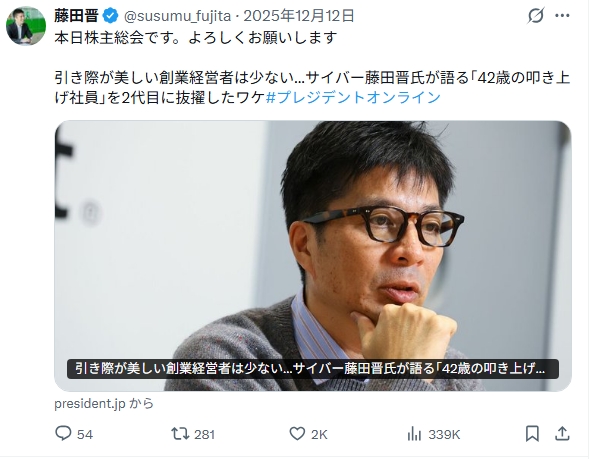
Task: Click the #プレジデントオンライン hashtag
Action: coord(353,97)
